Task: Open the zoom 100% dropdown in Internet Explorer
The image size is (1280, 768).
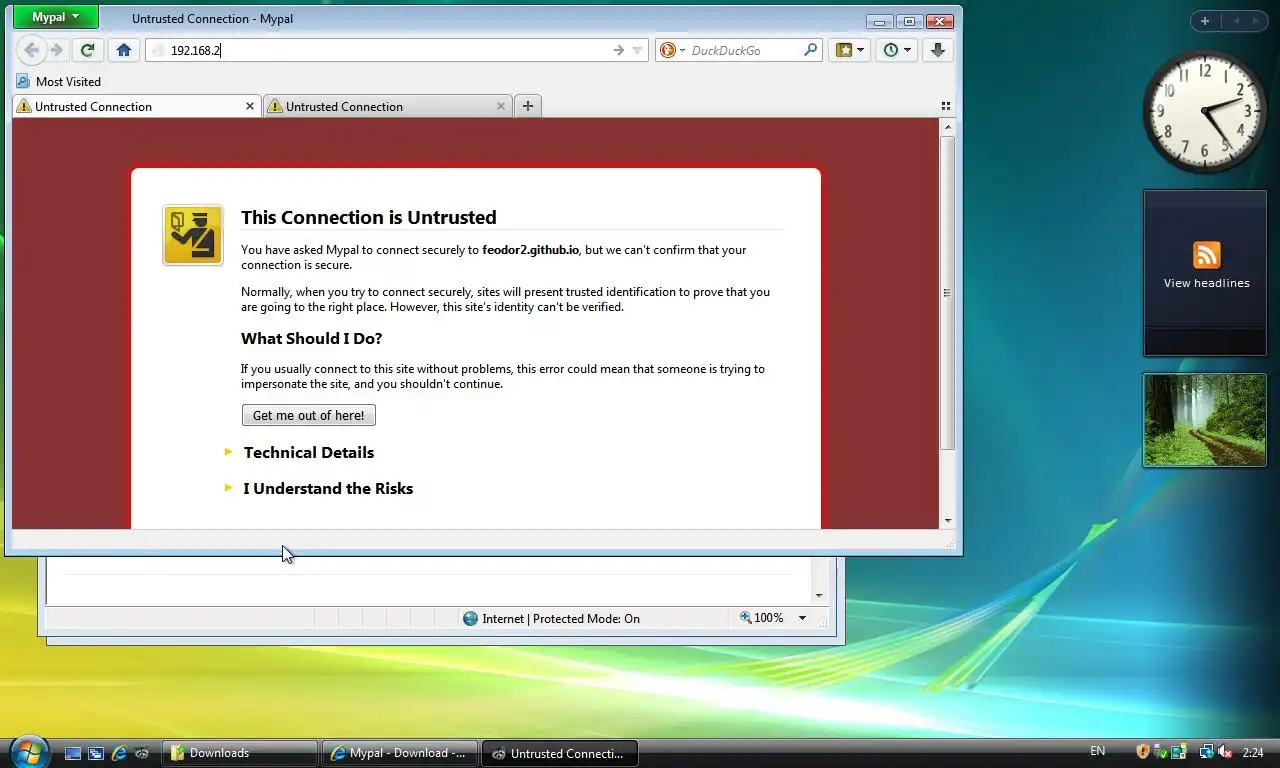Action: pyautogui.click(x=802, y=619)
